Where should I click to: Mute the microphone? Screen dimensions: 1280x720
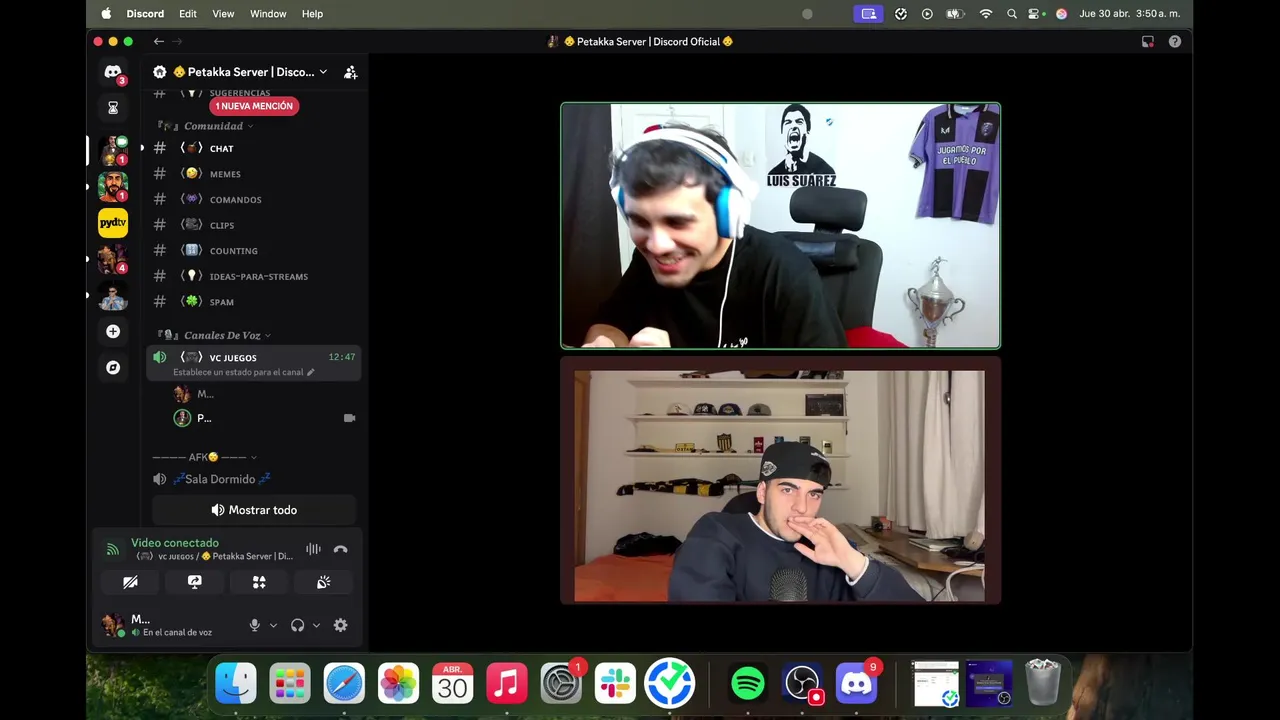(x=254, y=625)
